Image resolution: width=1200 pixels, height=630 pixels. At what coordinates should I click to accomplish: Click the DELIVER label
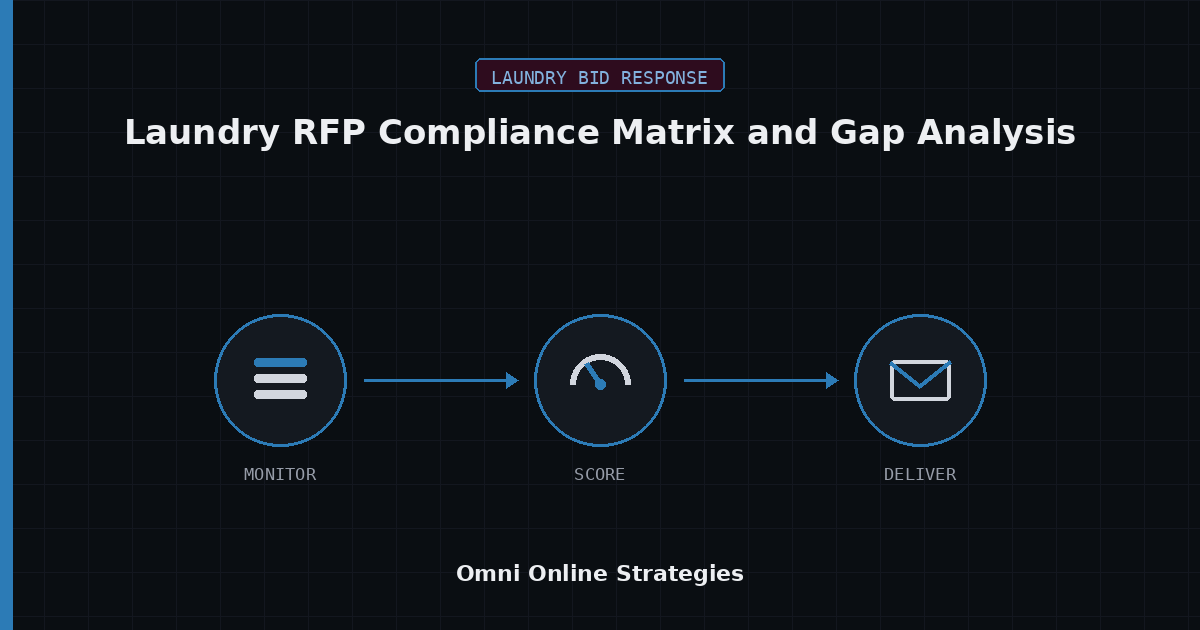[920, 474]
